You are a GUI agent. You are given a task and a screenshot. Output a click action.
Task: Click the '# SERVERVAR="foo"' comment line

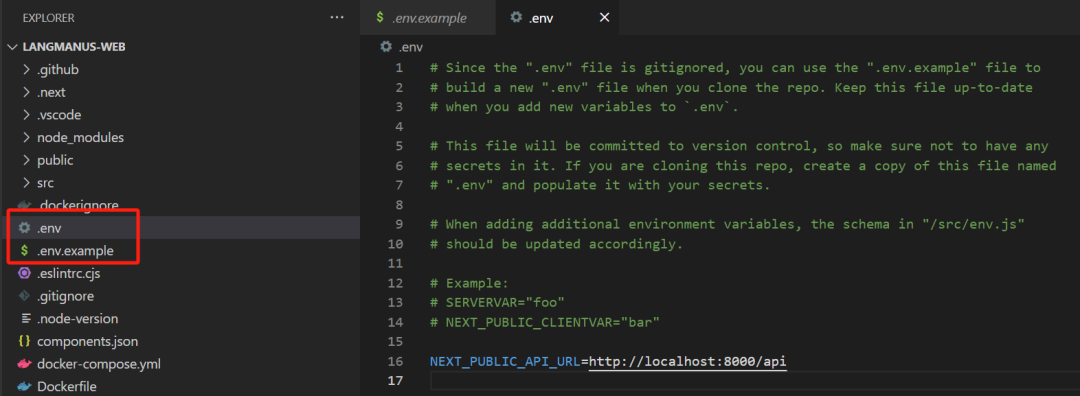point(497,302)
